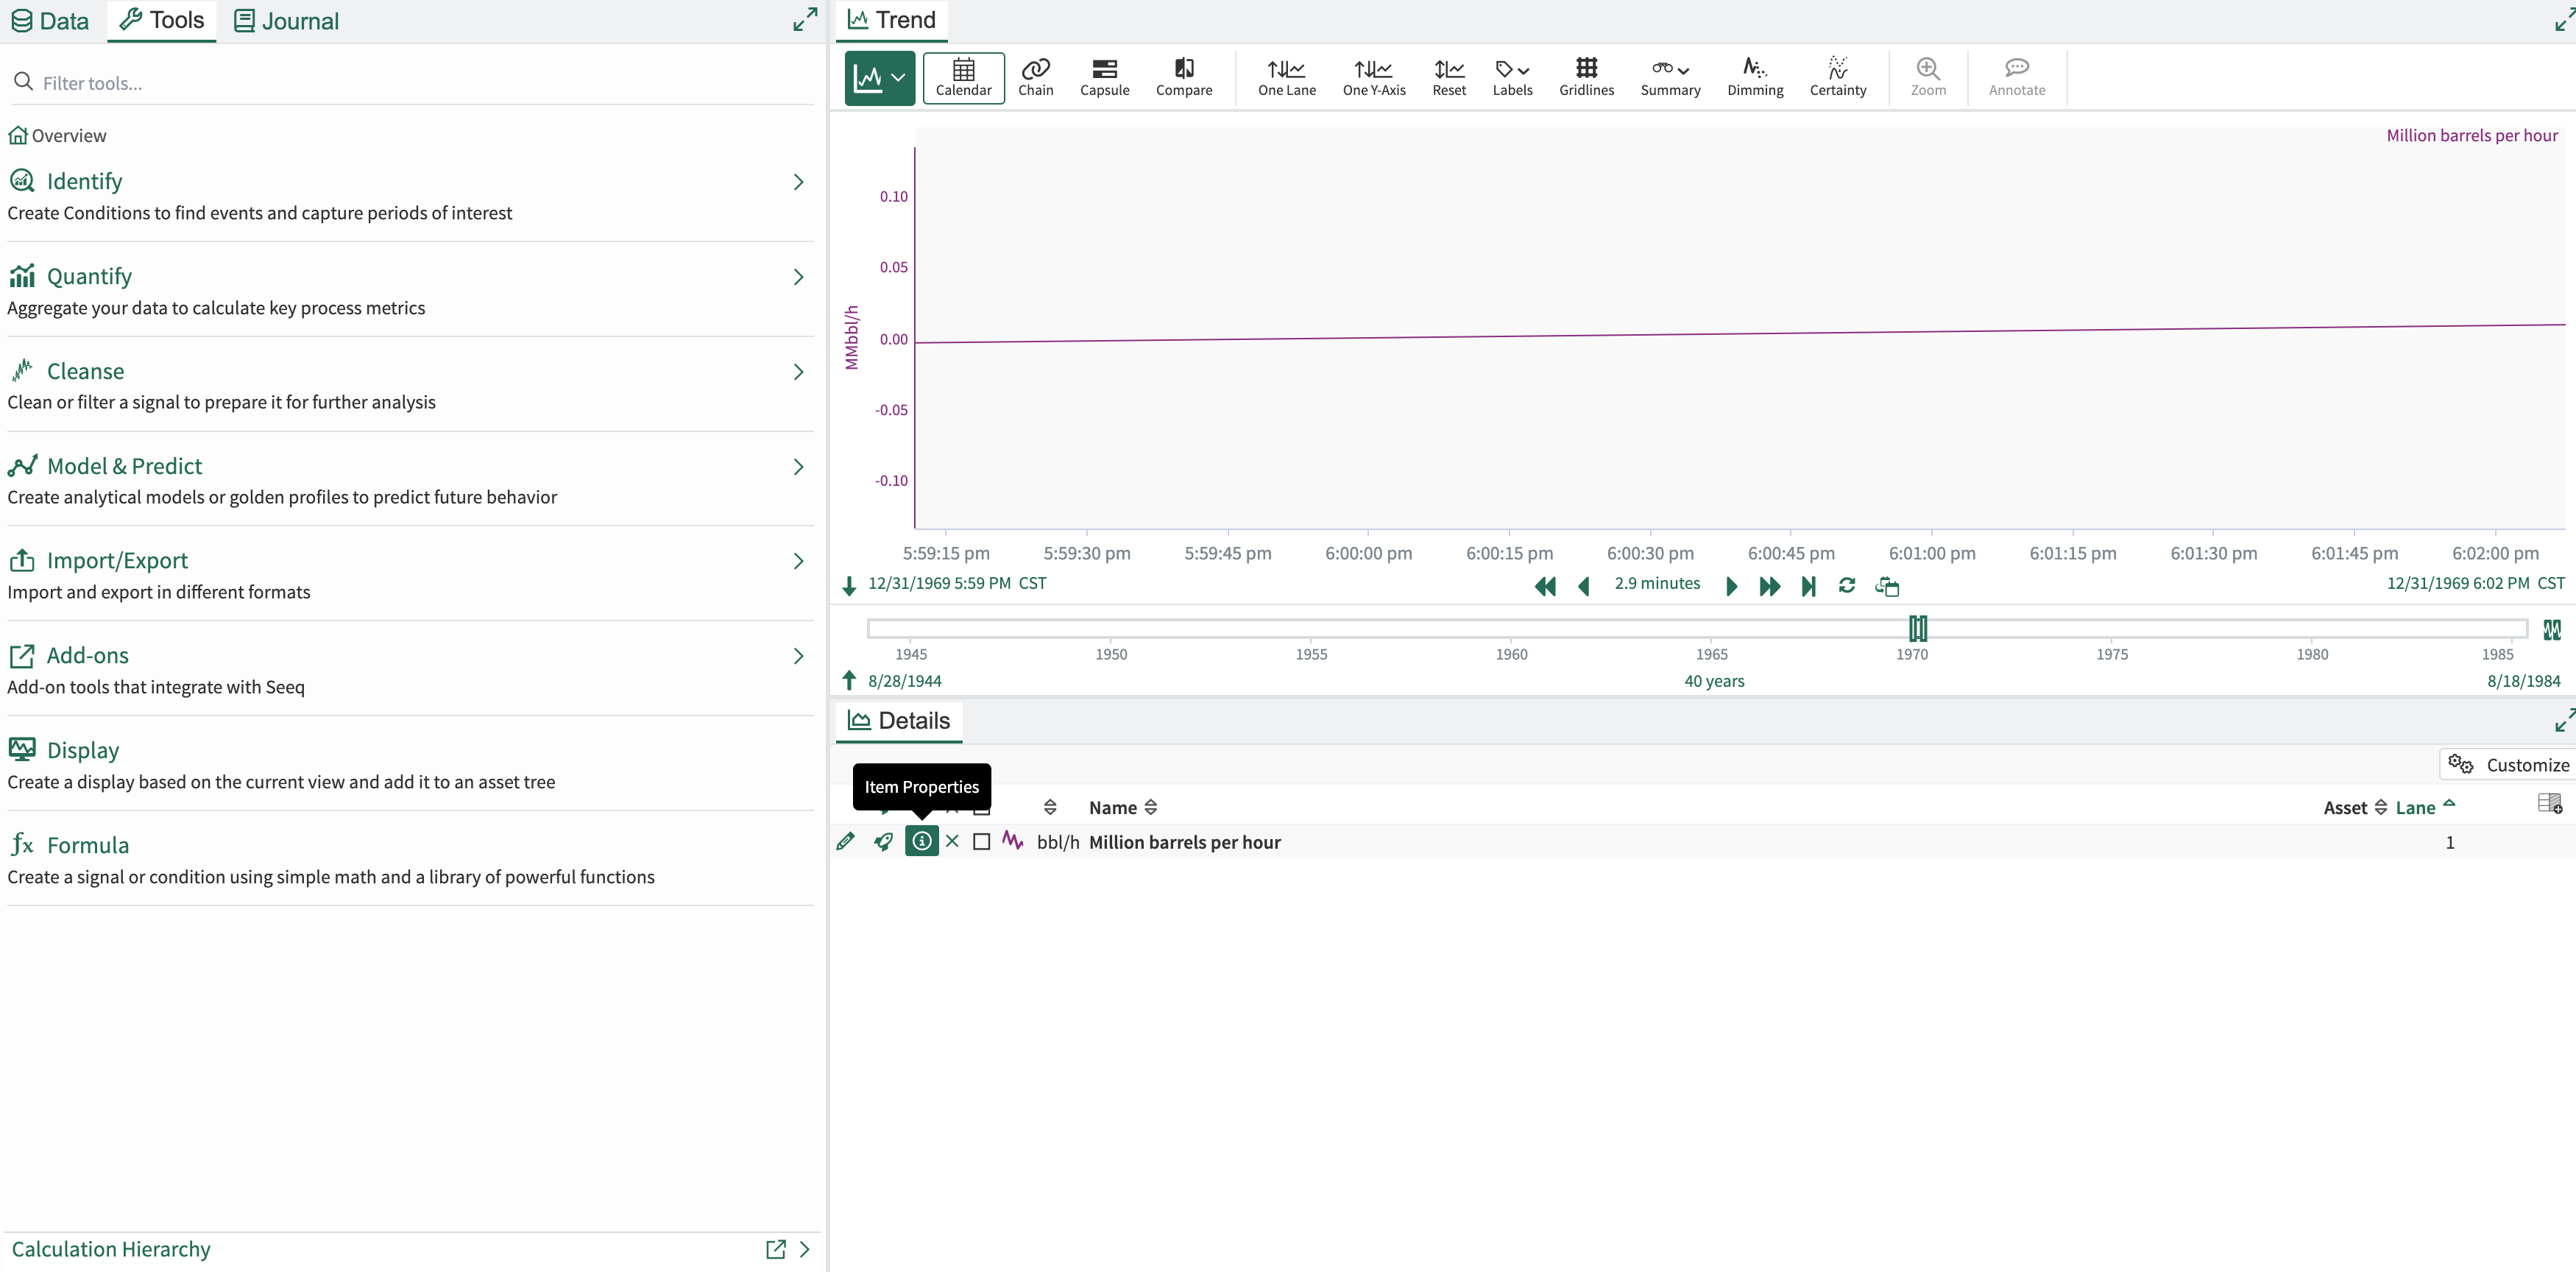The width and height of the screenshot is (2576, 1272).
Task: Toggle the Gridlines option
Action: [1586, 76]
